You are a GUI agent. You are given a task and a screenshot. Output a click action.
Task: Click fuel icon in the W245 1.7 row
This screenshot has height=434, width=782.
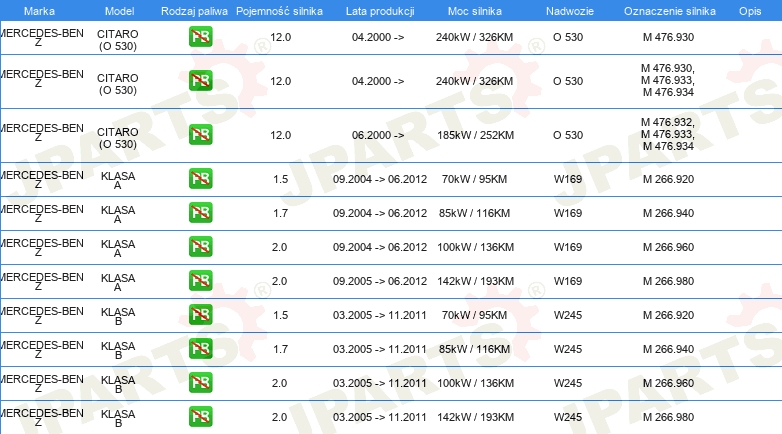pyautogui.click(x=200, y=349)
